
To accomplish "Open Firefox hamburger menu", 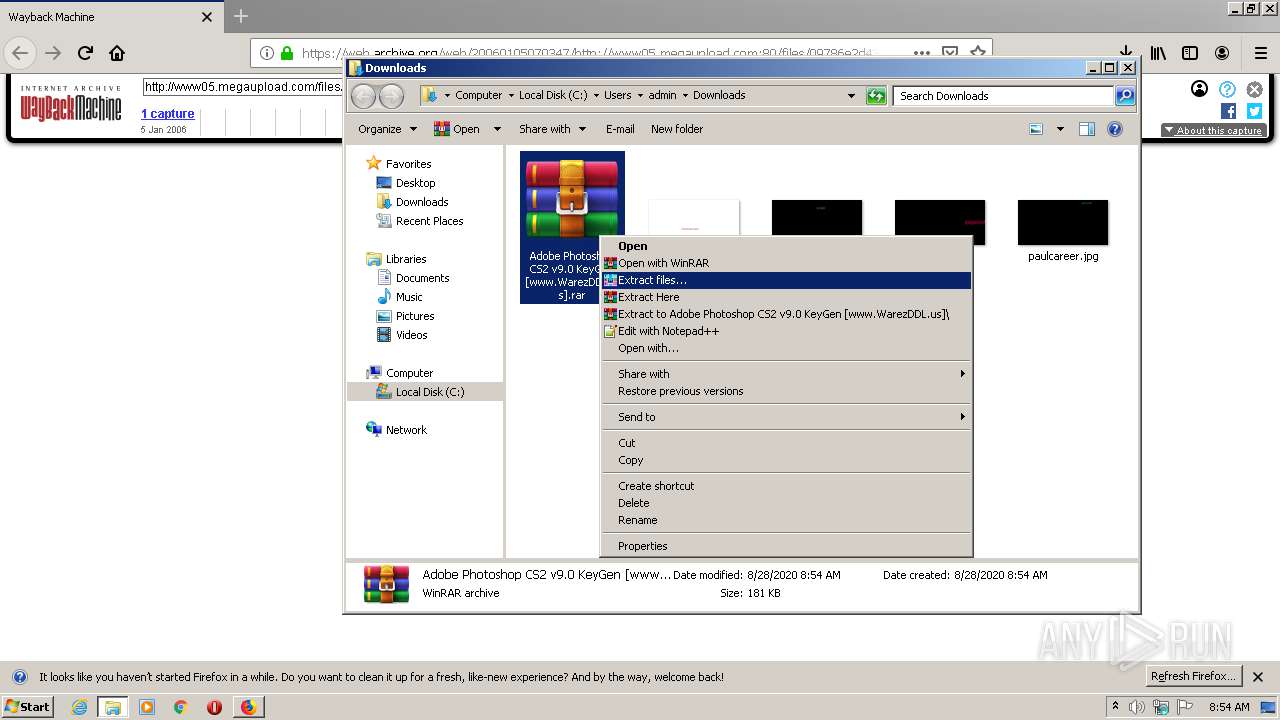I will (1261, 53).
